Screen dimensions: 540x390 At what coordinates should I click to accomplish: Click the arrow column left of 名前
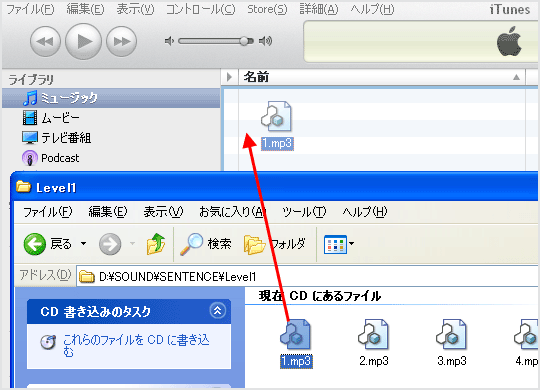pos(229,77)
